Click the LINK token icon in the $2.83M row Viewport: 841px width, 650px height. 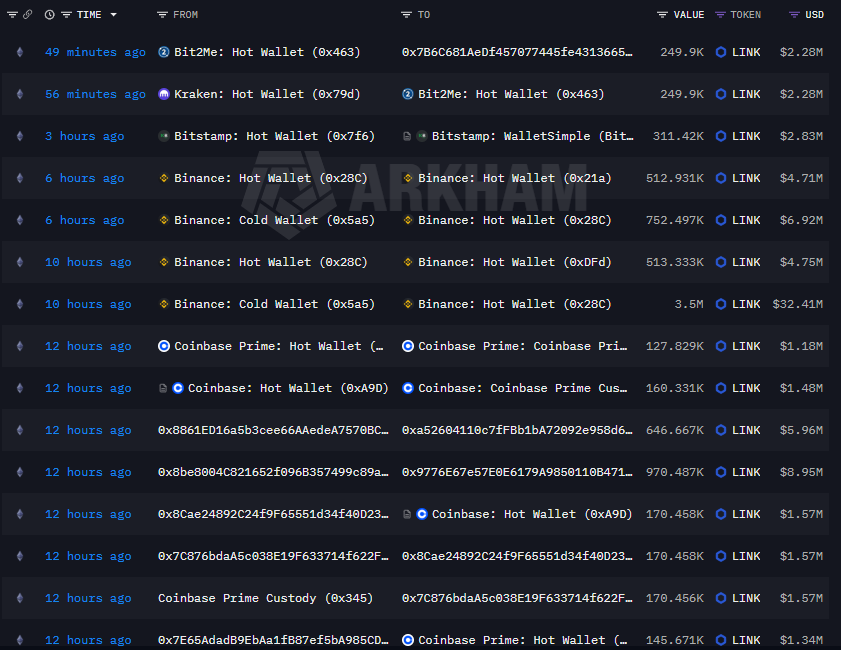pyautogui.click(x=721, y=136)
